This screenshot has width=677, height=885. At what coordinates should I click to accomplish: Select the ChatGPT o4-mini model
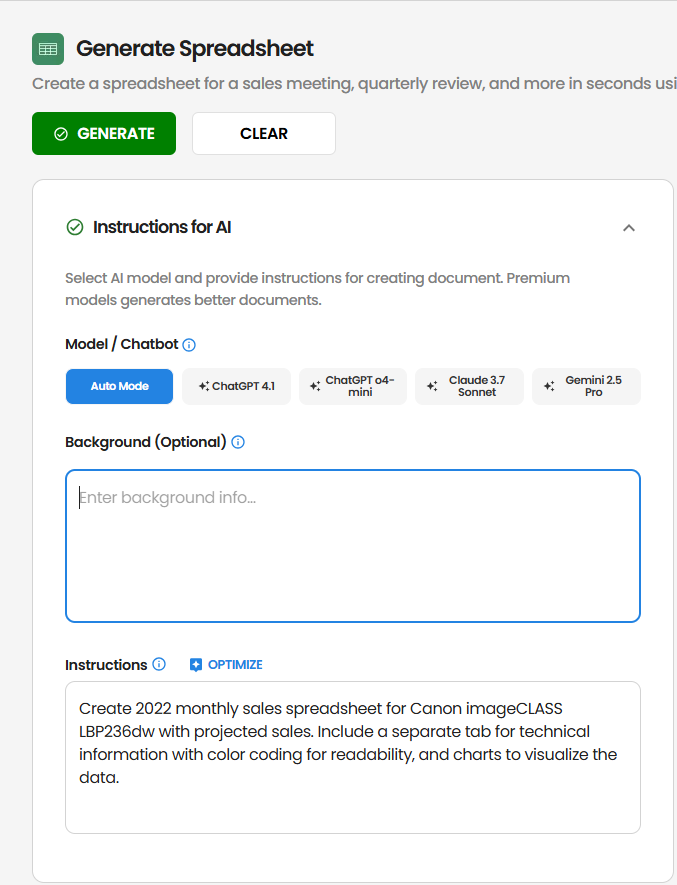click(x=352, y=386)
